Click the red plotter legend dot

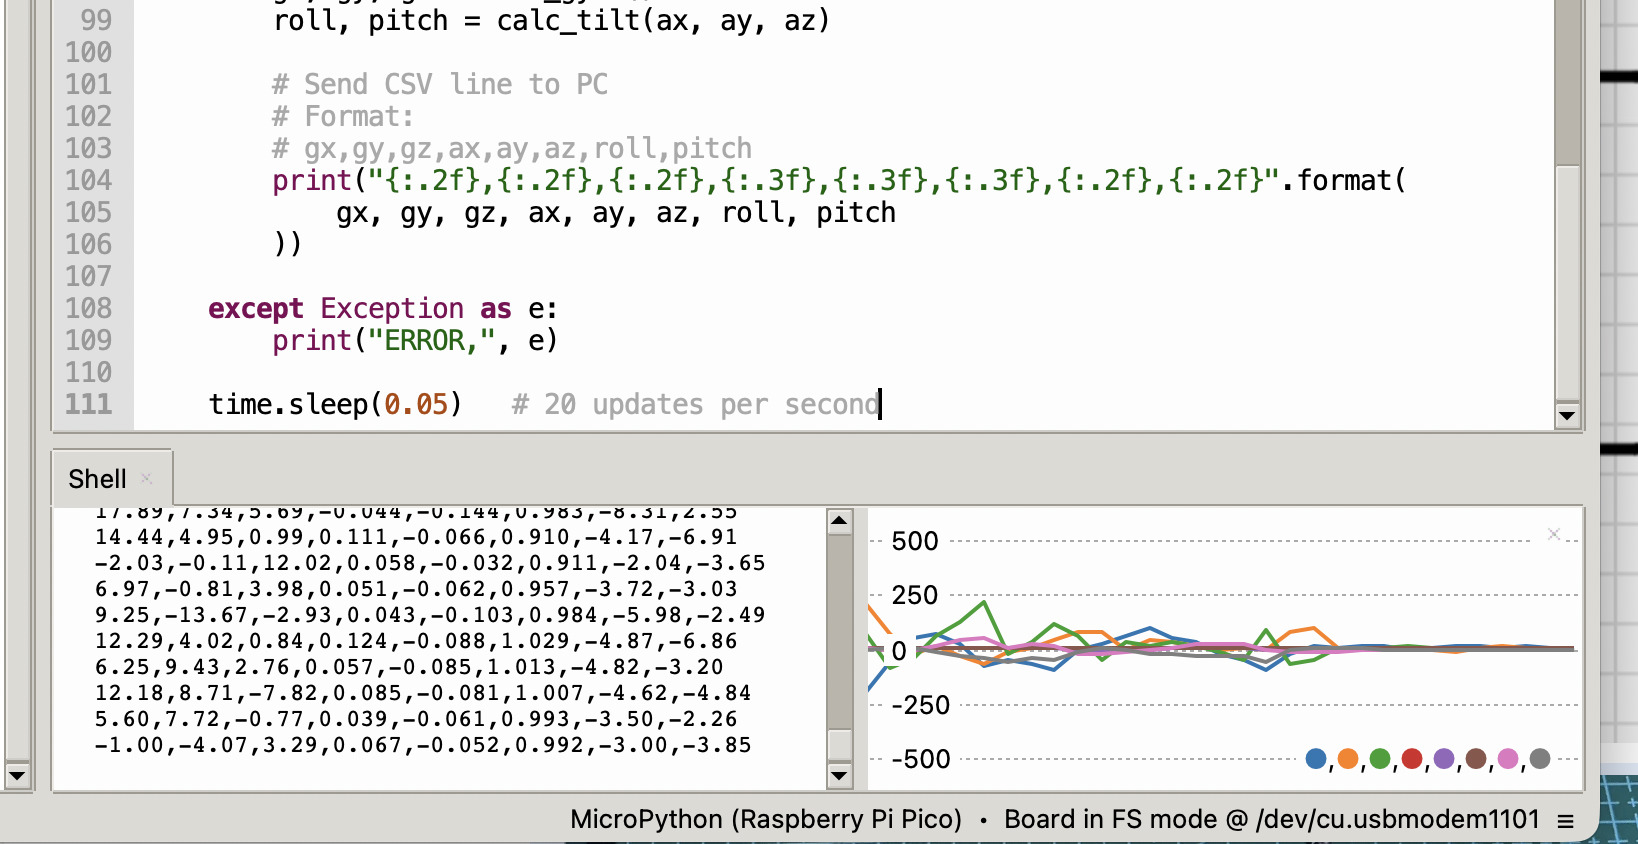(x=1412, y=759)
